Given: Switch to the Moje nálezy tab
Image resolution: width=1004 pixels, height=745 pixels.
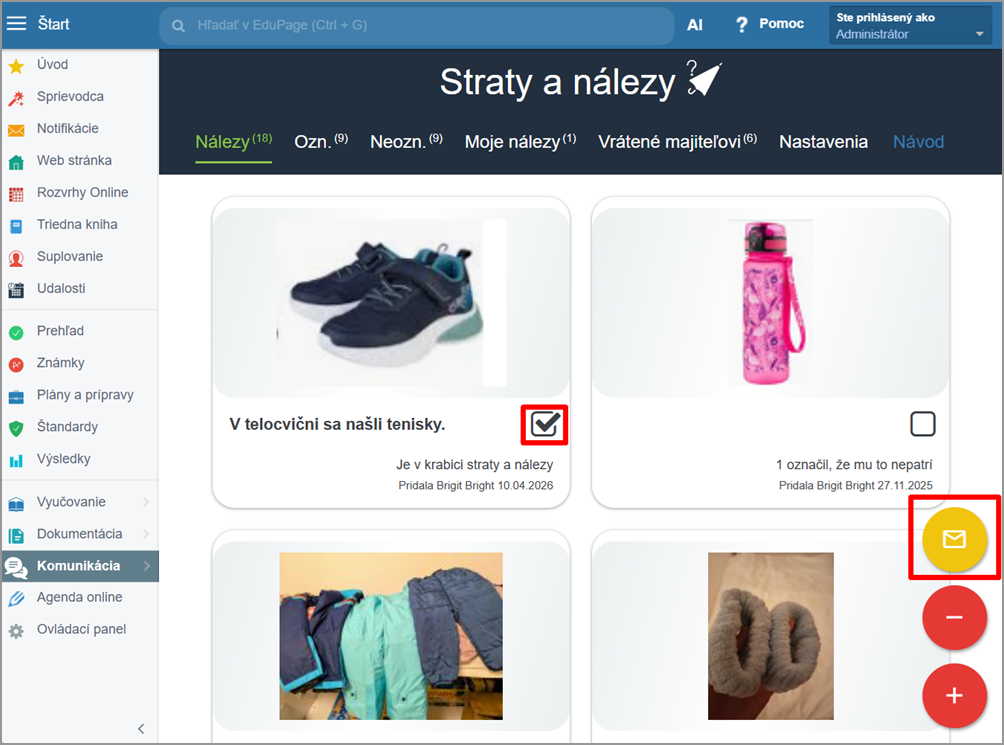Looking at the screenshot, I should 520,142.
